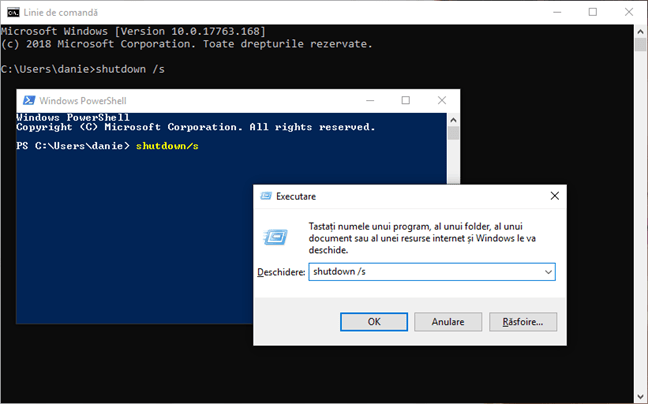Minimize the Windows PowerShell window

[x=370, y=100]
